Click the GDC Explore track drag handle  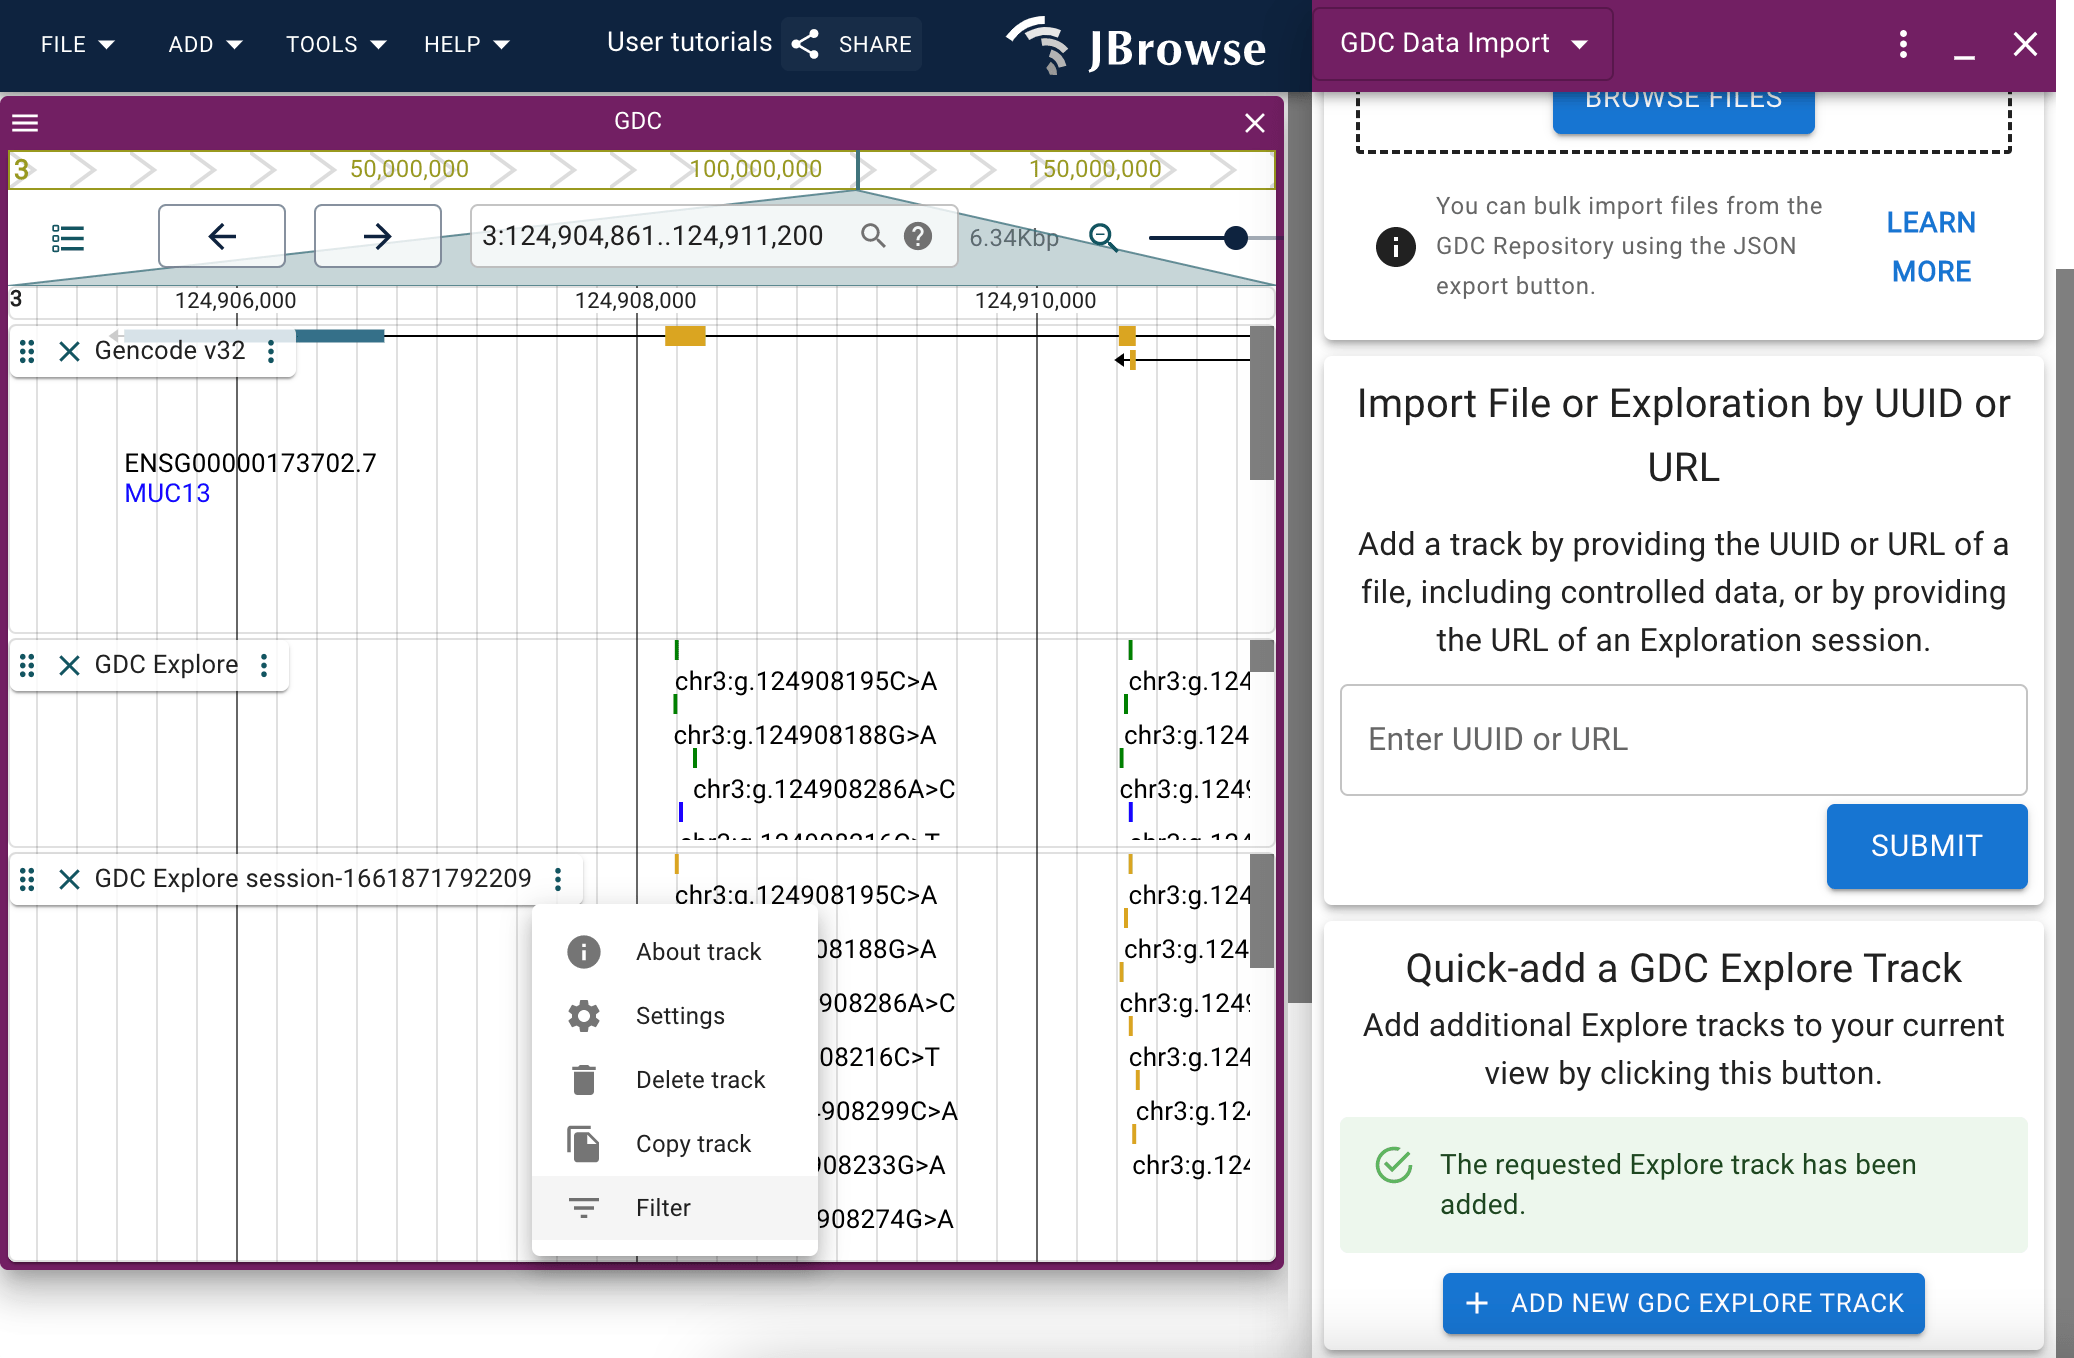28,665
